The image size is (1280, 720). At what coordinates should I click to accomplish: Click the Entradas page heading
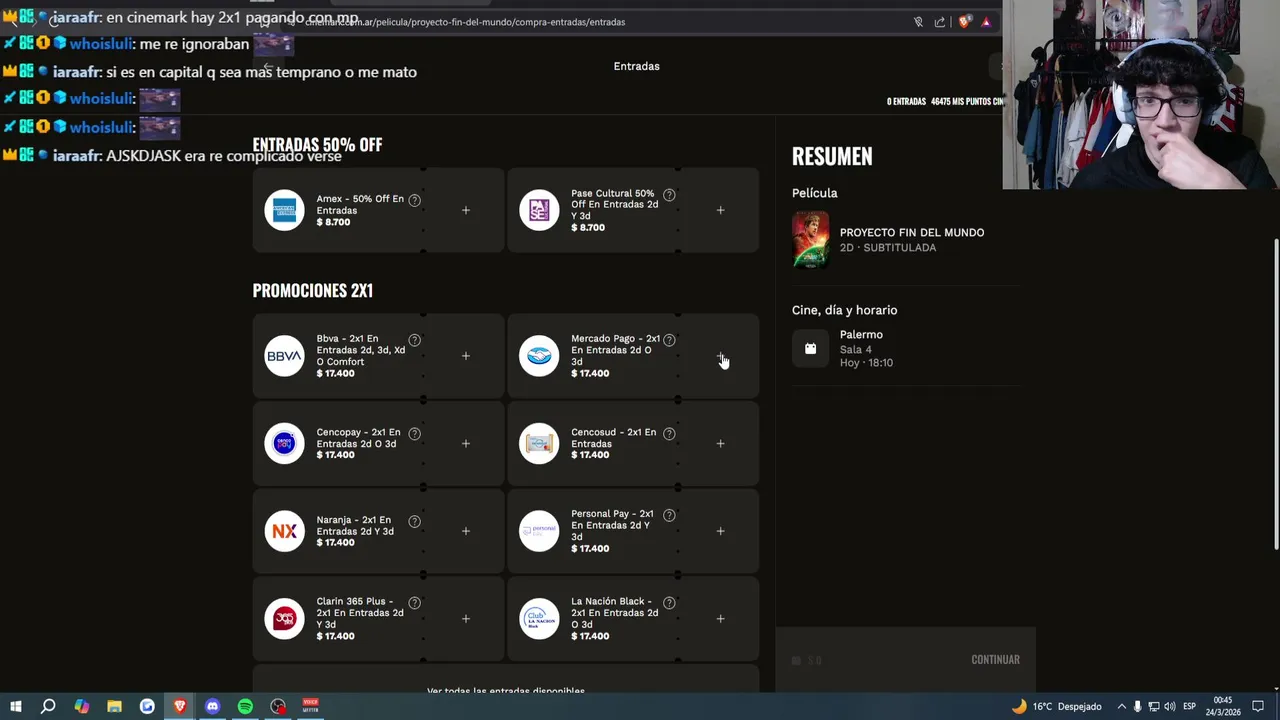point(636,66)
